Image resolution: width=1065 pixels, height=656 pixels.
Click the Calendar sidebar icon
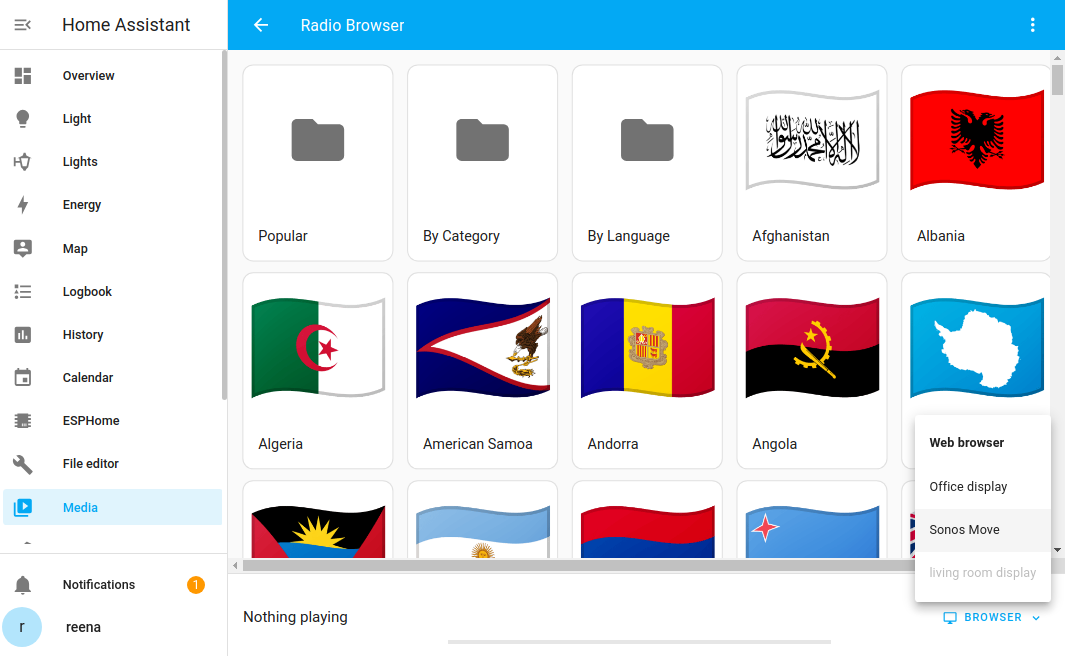click(x=22, y=377)
